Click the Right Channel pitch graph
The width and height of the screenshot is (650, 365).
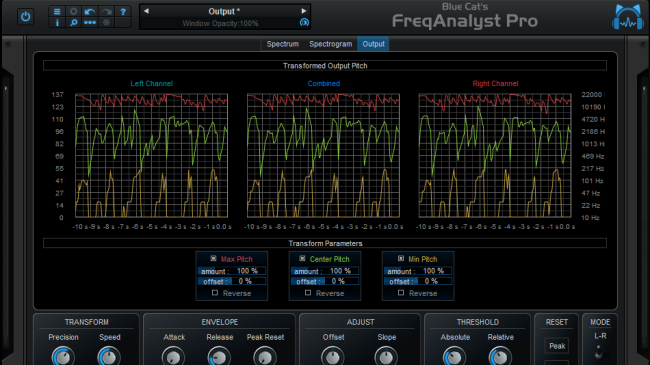(495, 156)
